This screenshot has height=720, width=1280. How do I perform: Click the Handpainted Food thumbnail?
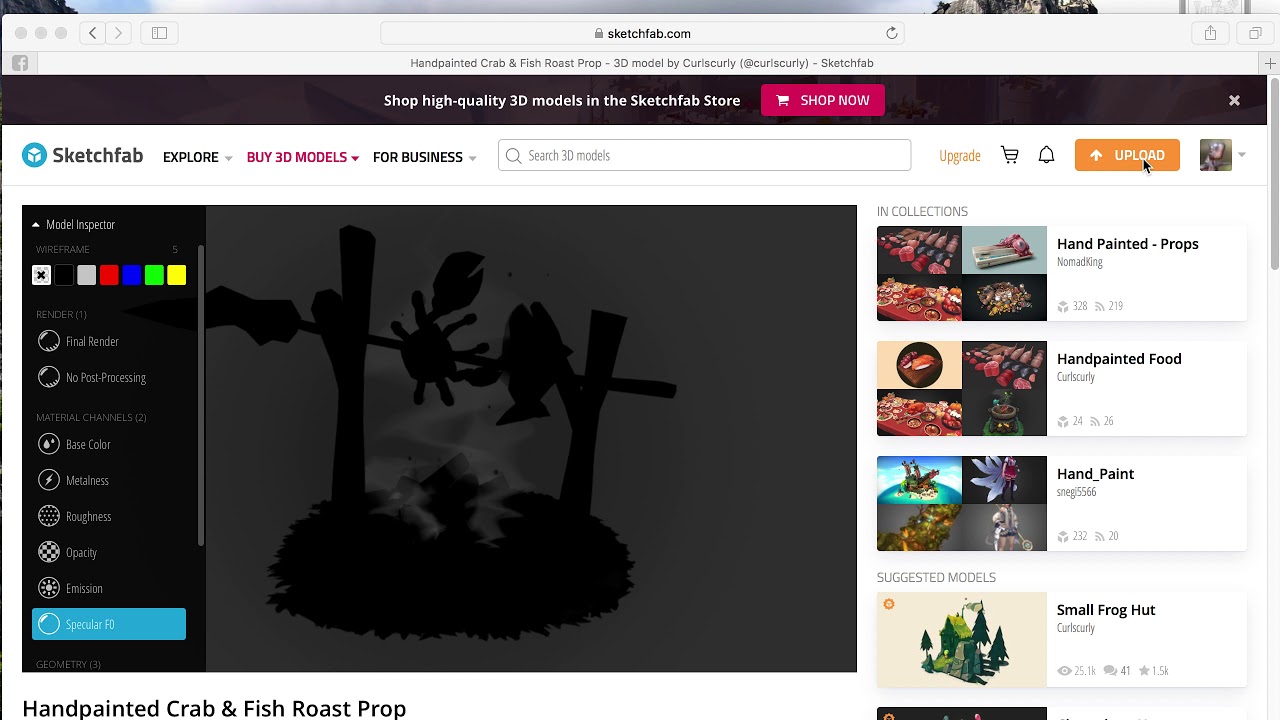click(962, 389)
